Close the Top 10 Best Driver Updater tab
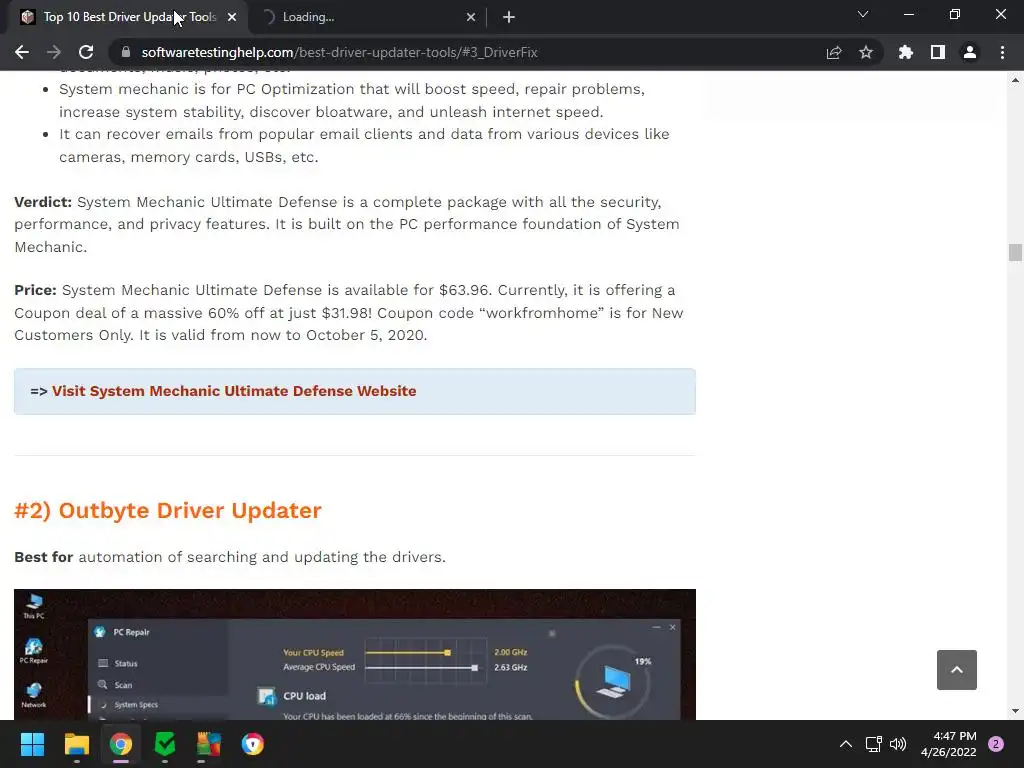1024x768 pixels. pyautogui.click(x=232, y=17)
